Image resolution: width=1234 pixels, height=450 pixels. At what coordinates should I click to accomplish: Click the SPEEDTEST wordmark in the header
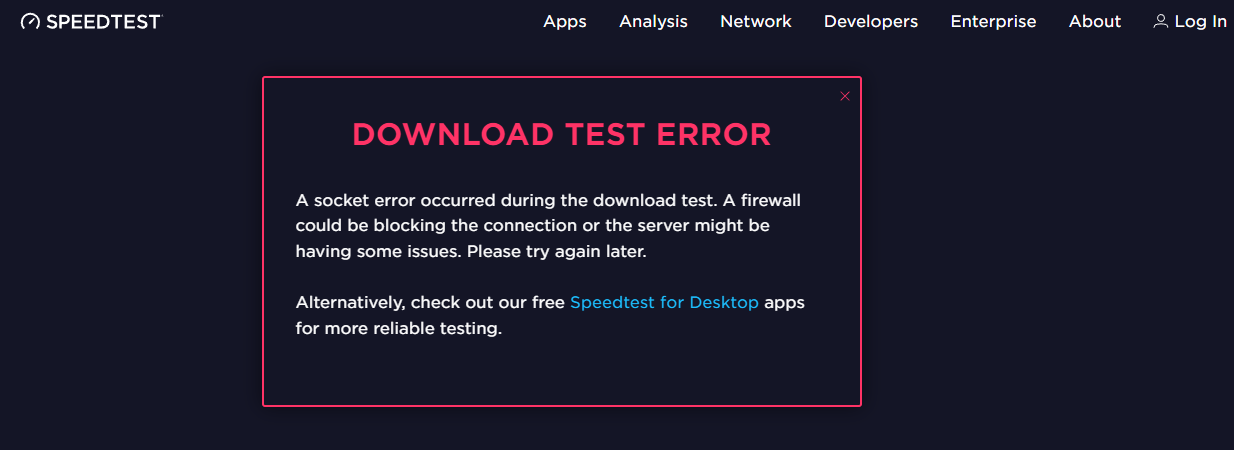point(104,21)
